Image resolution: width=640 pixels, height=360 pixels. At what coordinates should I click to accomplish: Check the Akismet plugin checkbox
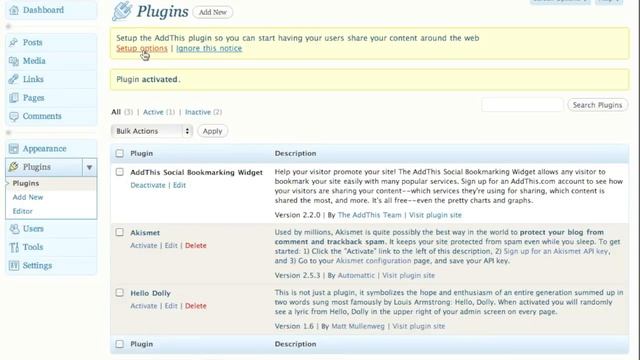pos(120,232)
